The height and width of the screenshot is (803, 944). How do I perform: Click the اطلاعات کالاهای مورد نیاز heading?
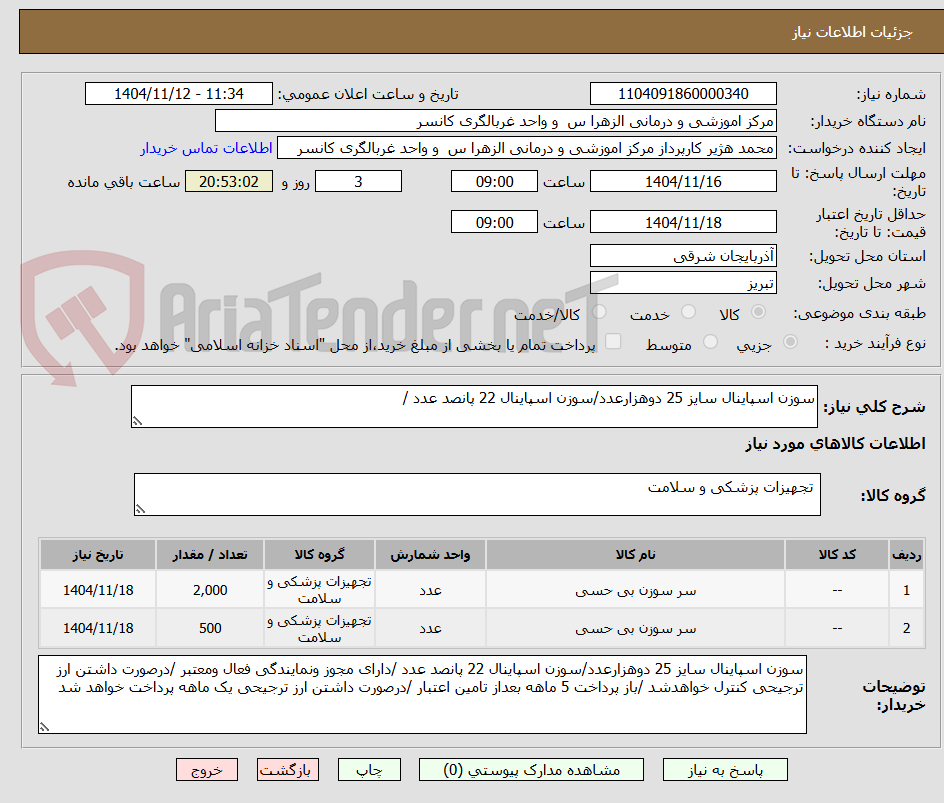tap(835, 444)
